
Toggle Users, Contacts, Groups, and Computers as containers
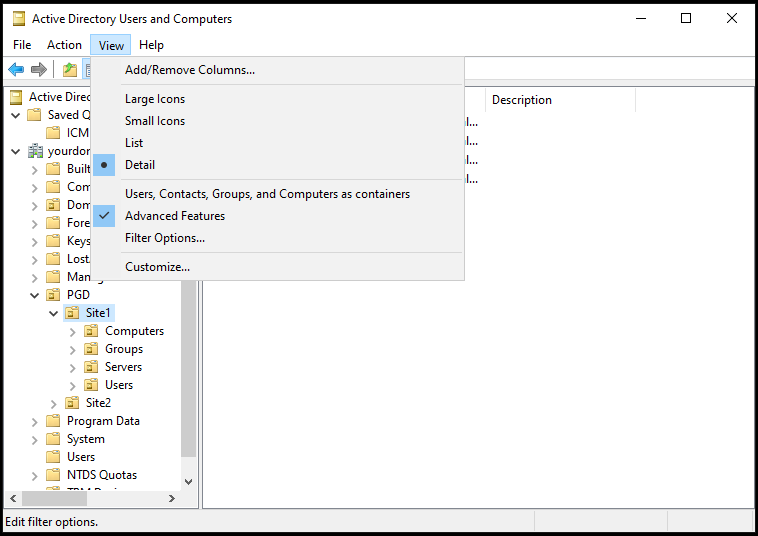click(277, 194)
